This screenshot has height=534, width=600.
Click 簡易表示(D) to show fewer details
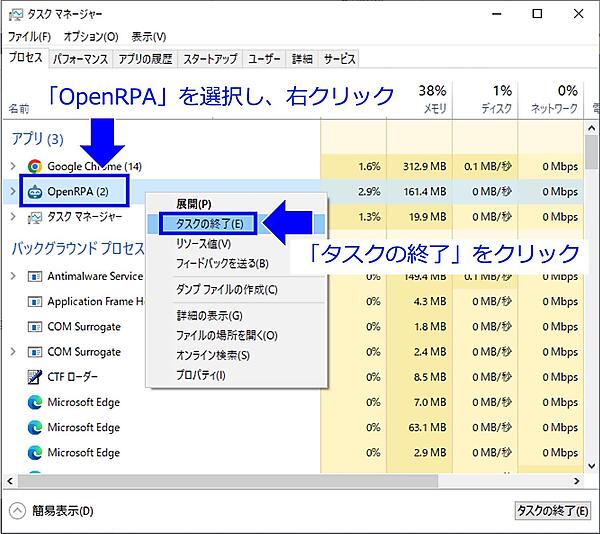[x=63, y=511]
